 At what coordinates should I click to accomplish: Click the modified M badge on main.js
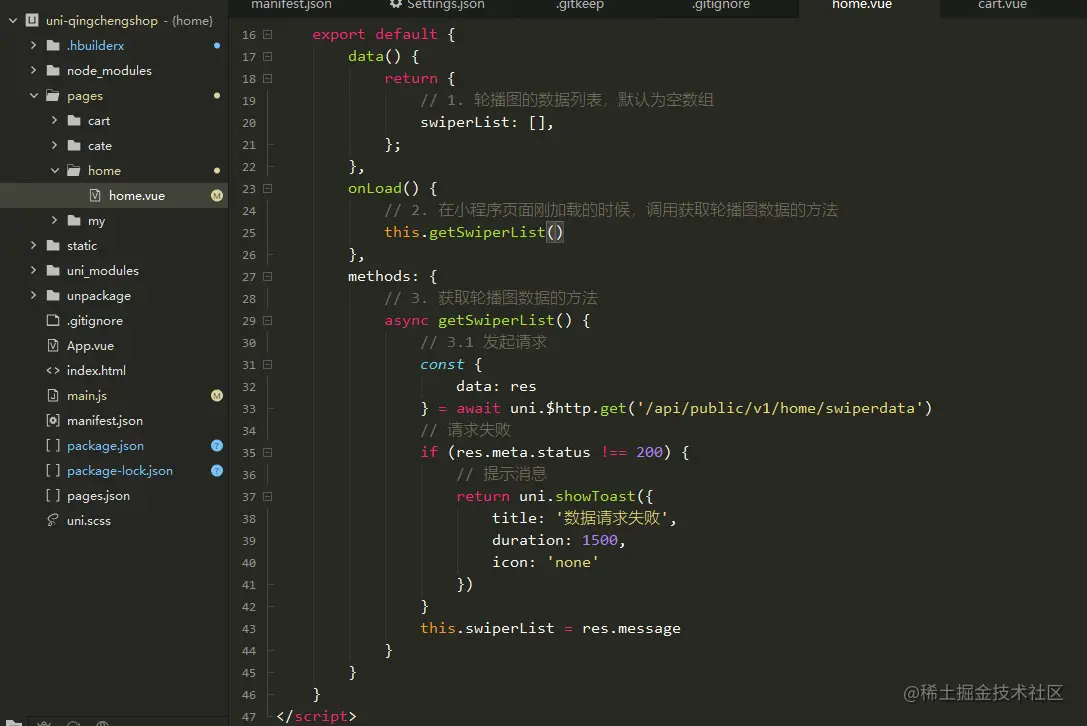[217, 395]
